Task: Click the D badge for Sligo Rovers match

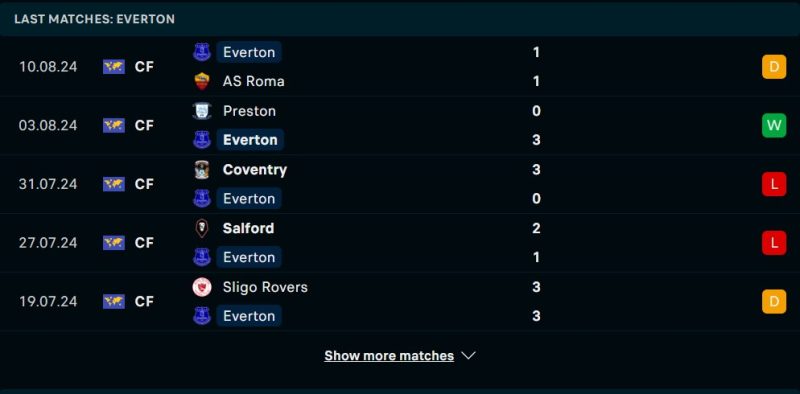Action: 774,302
